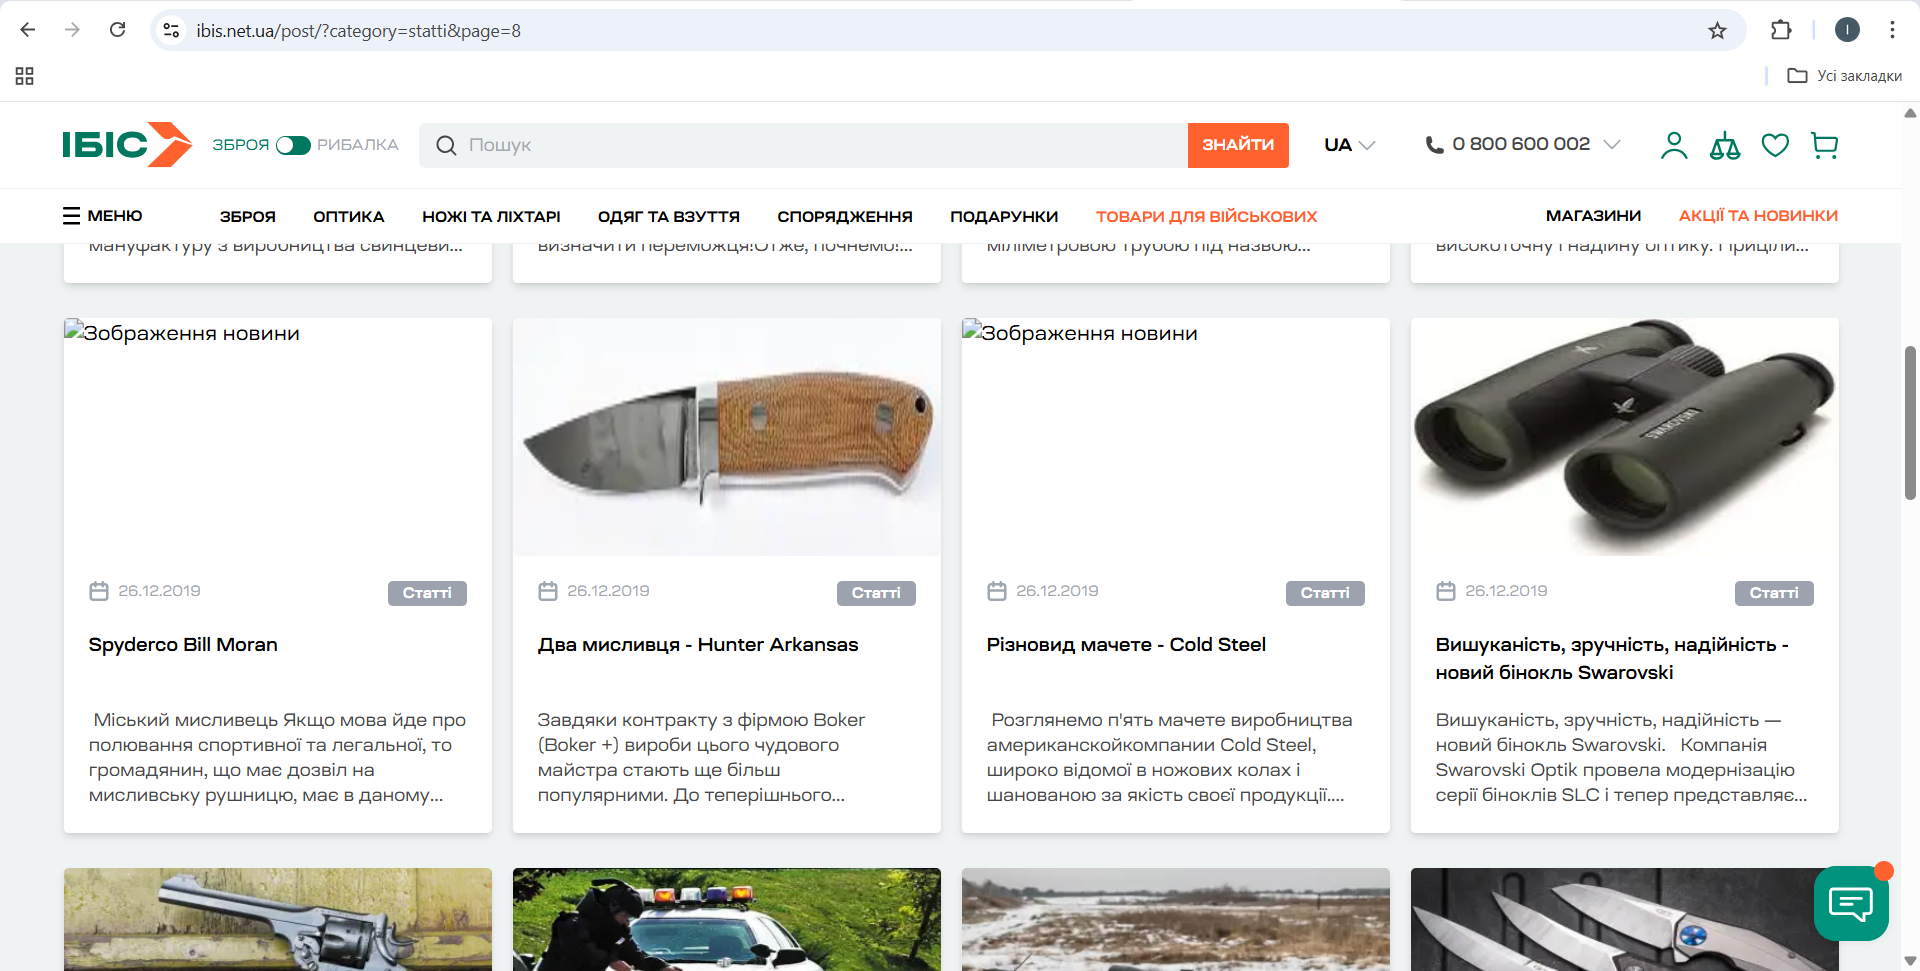Click the page vertical scrollbar thumb
The width and height of the screenshot is (1920, 971).
coord(1910,422)
